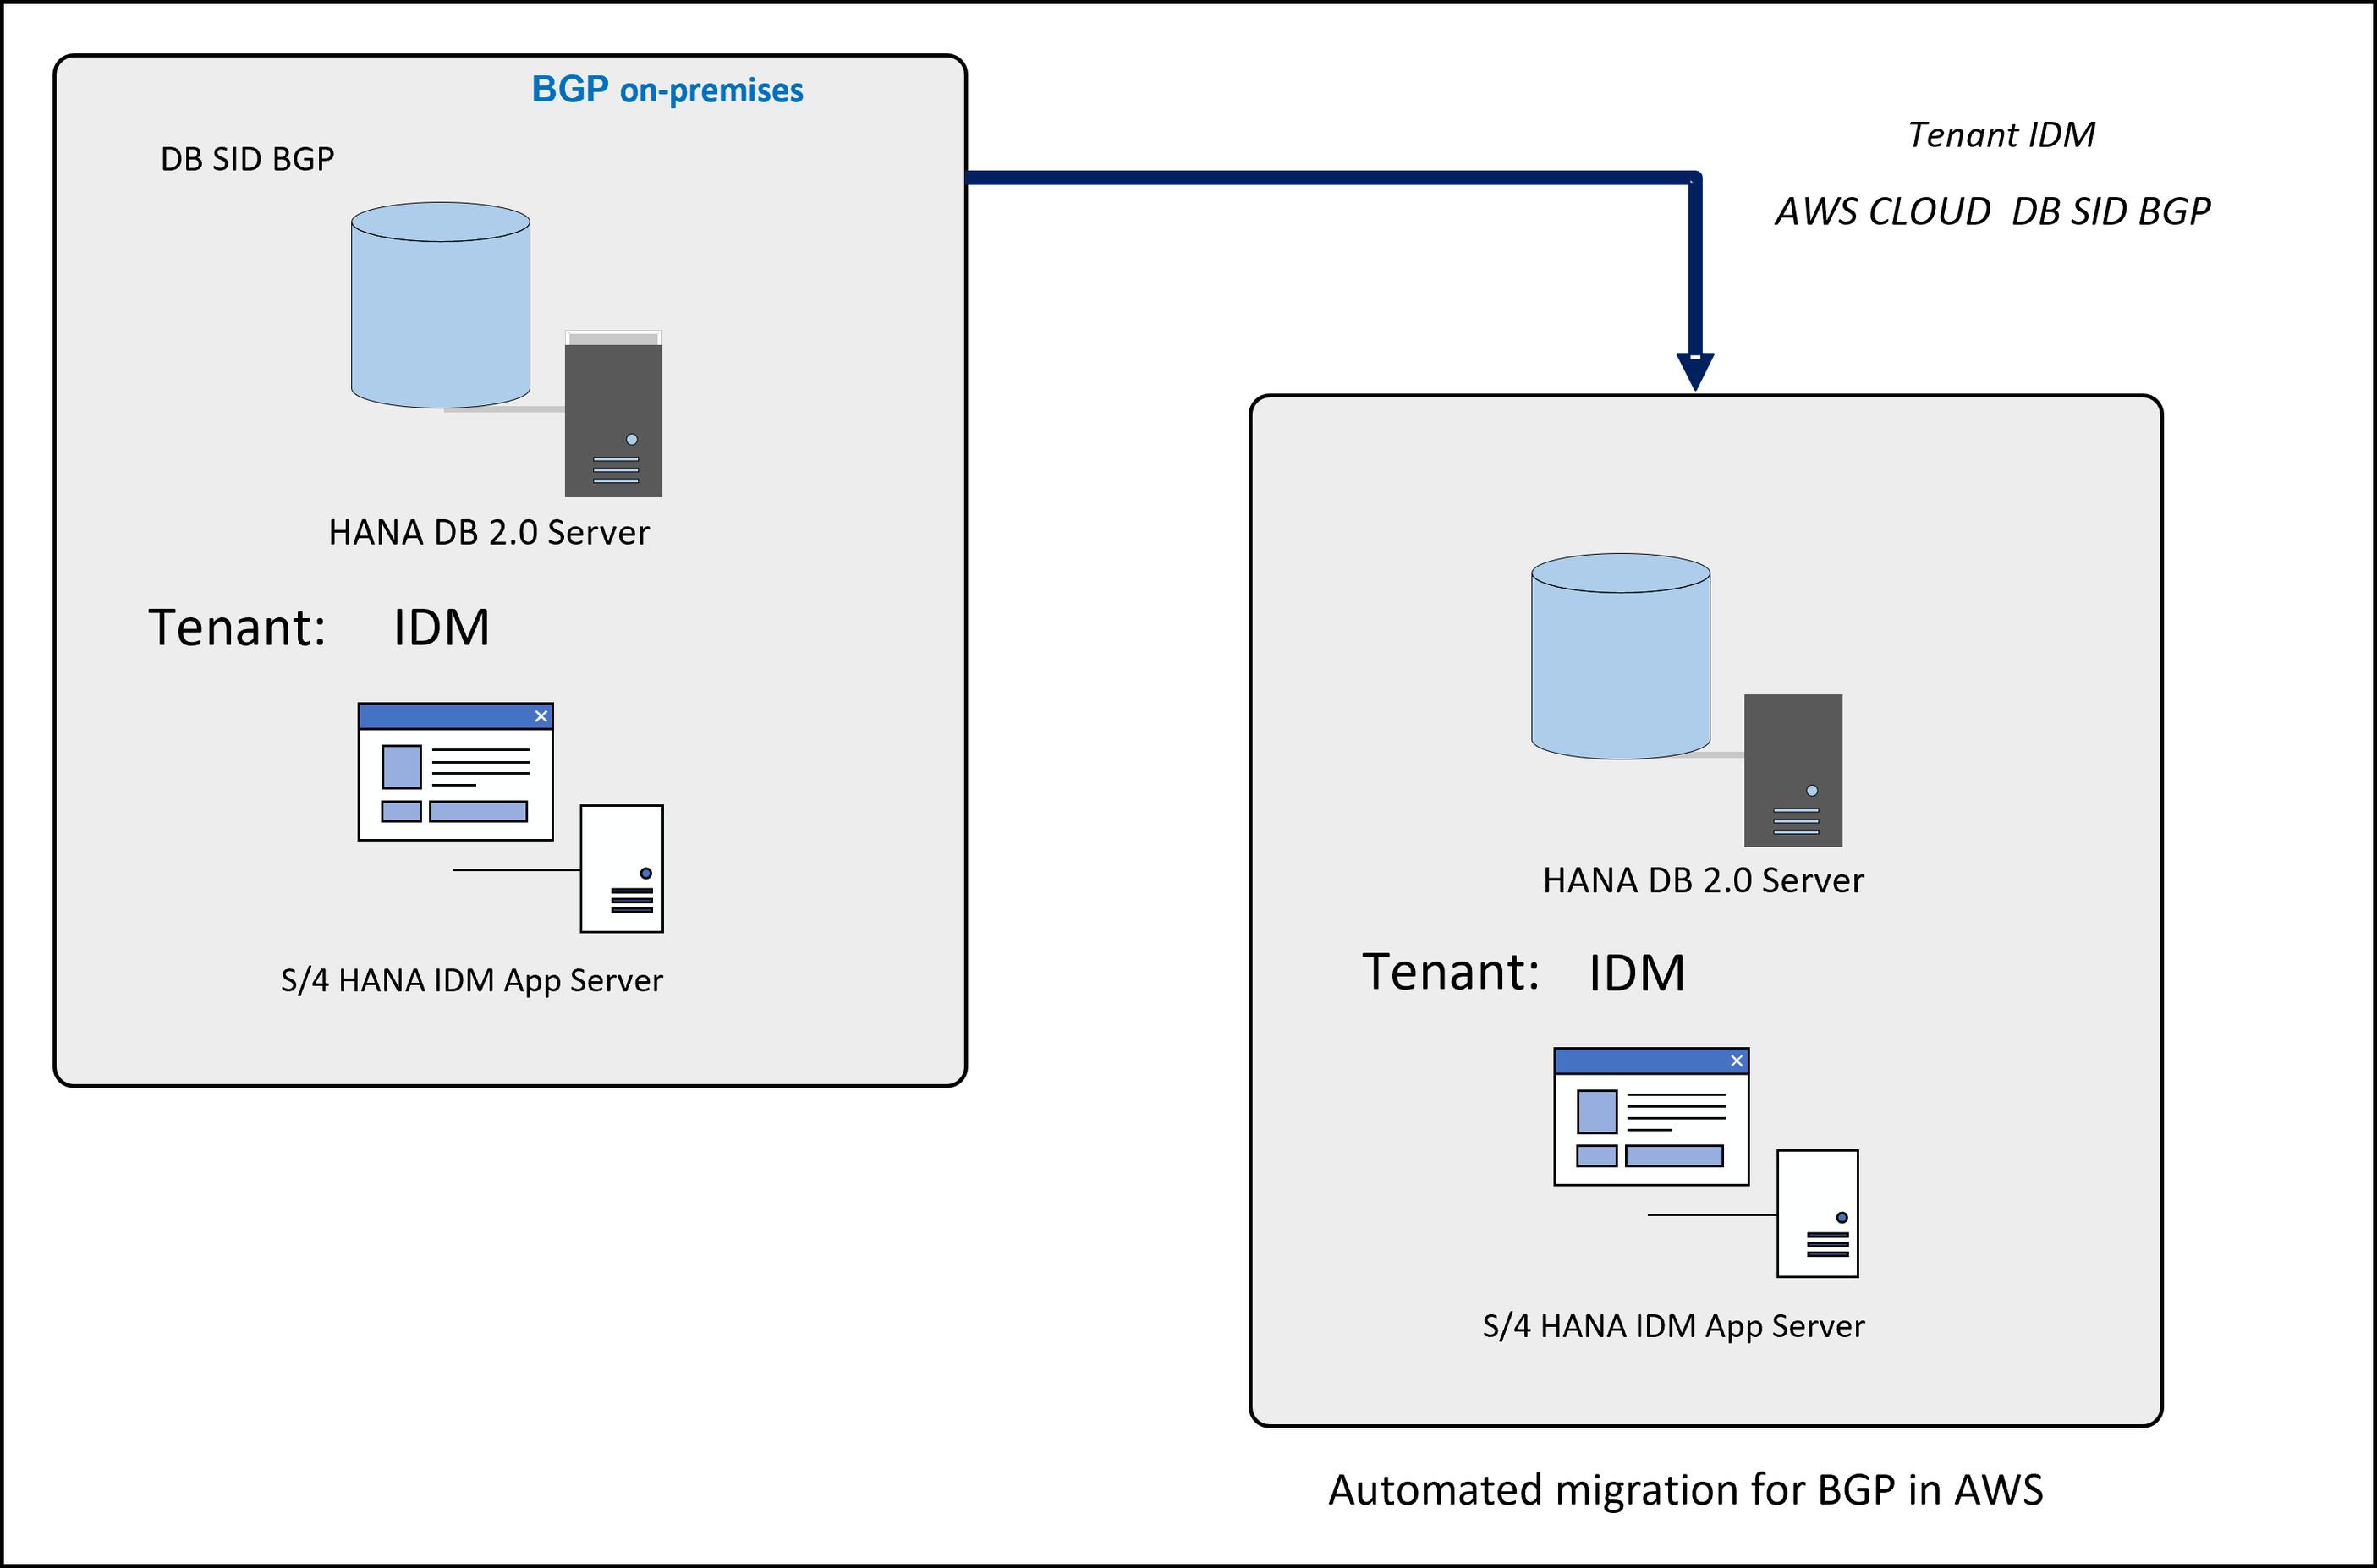Select the italic 'Tenant IDM' text
The height and width of the screenshot is (1568, 2377).
tap(2001, 135)
